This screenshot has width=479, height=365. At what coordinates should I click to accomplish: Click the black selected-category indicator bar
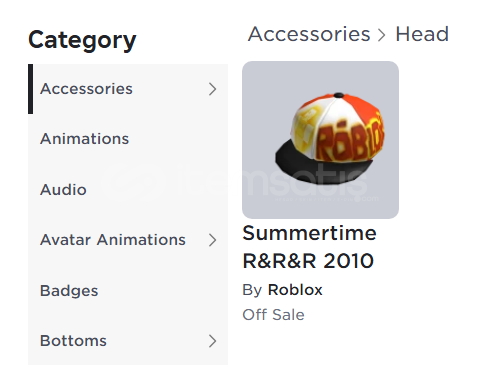(x=30, y=89)
